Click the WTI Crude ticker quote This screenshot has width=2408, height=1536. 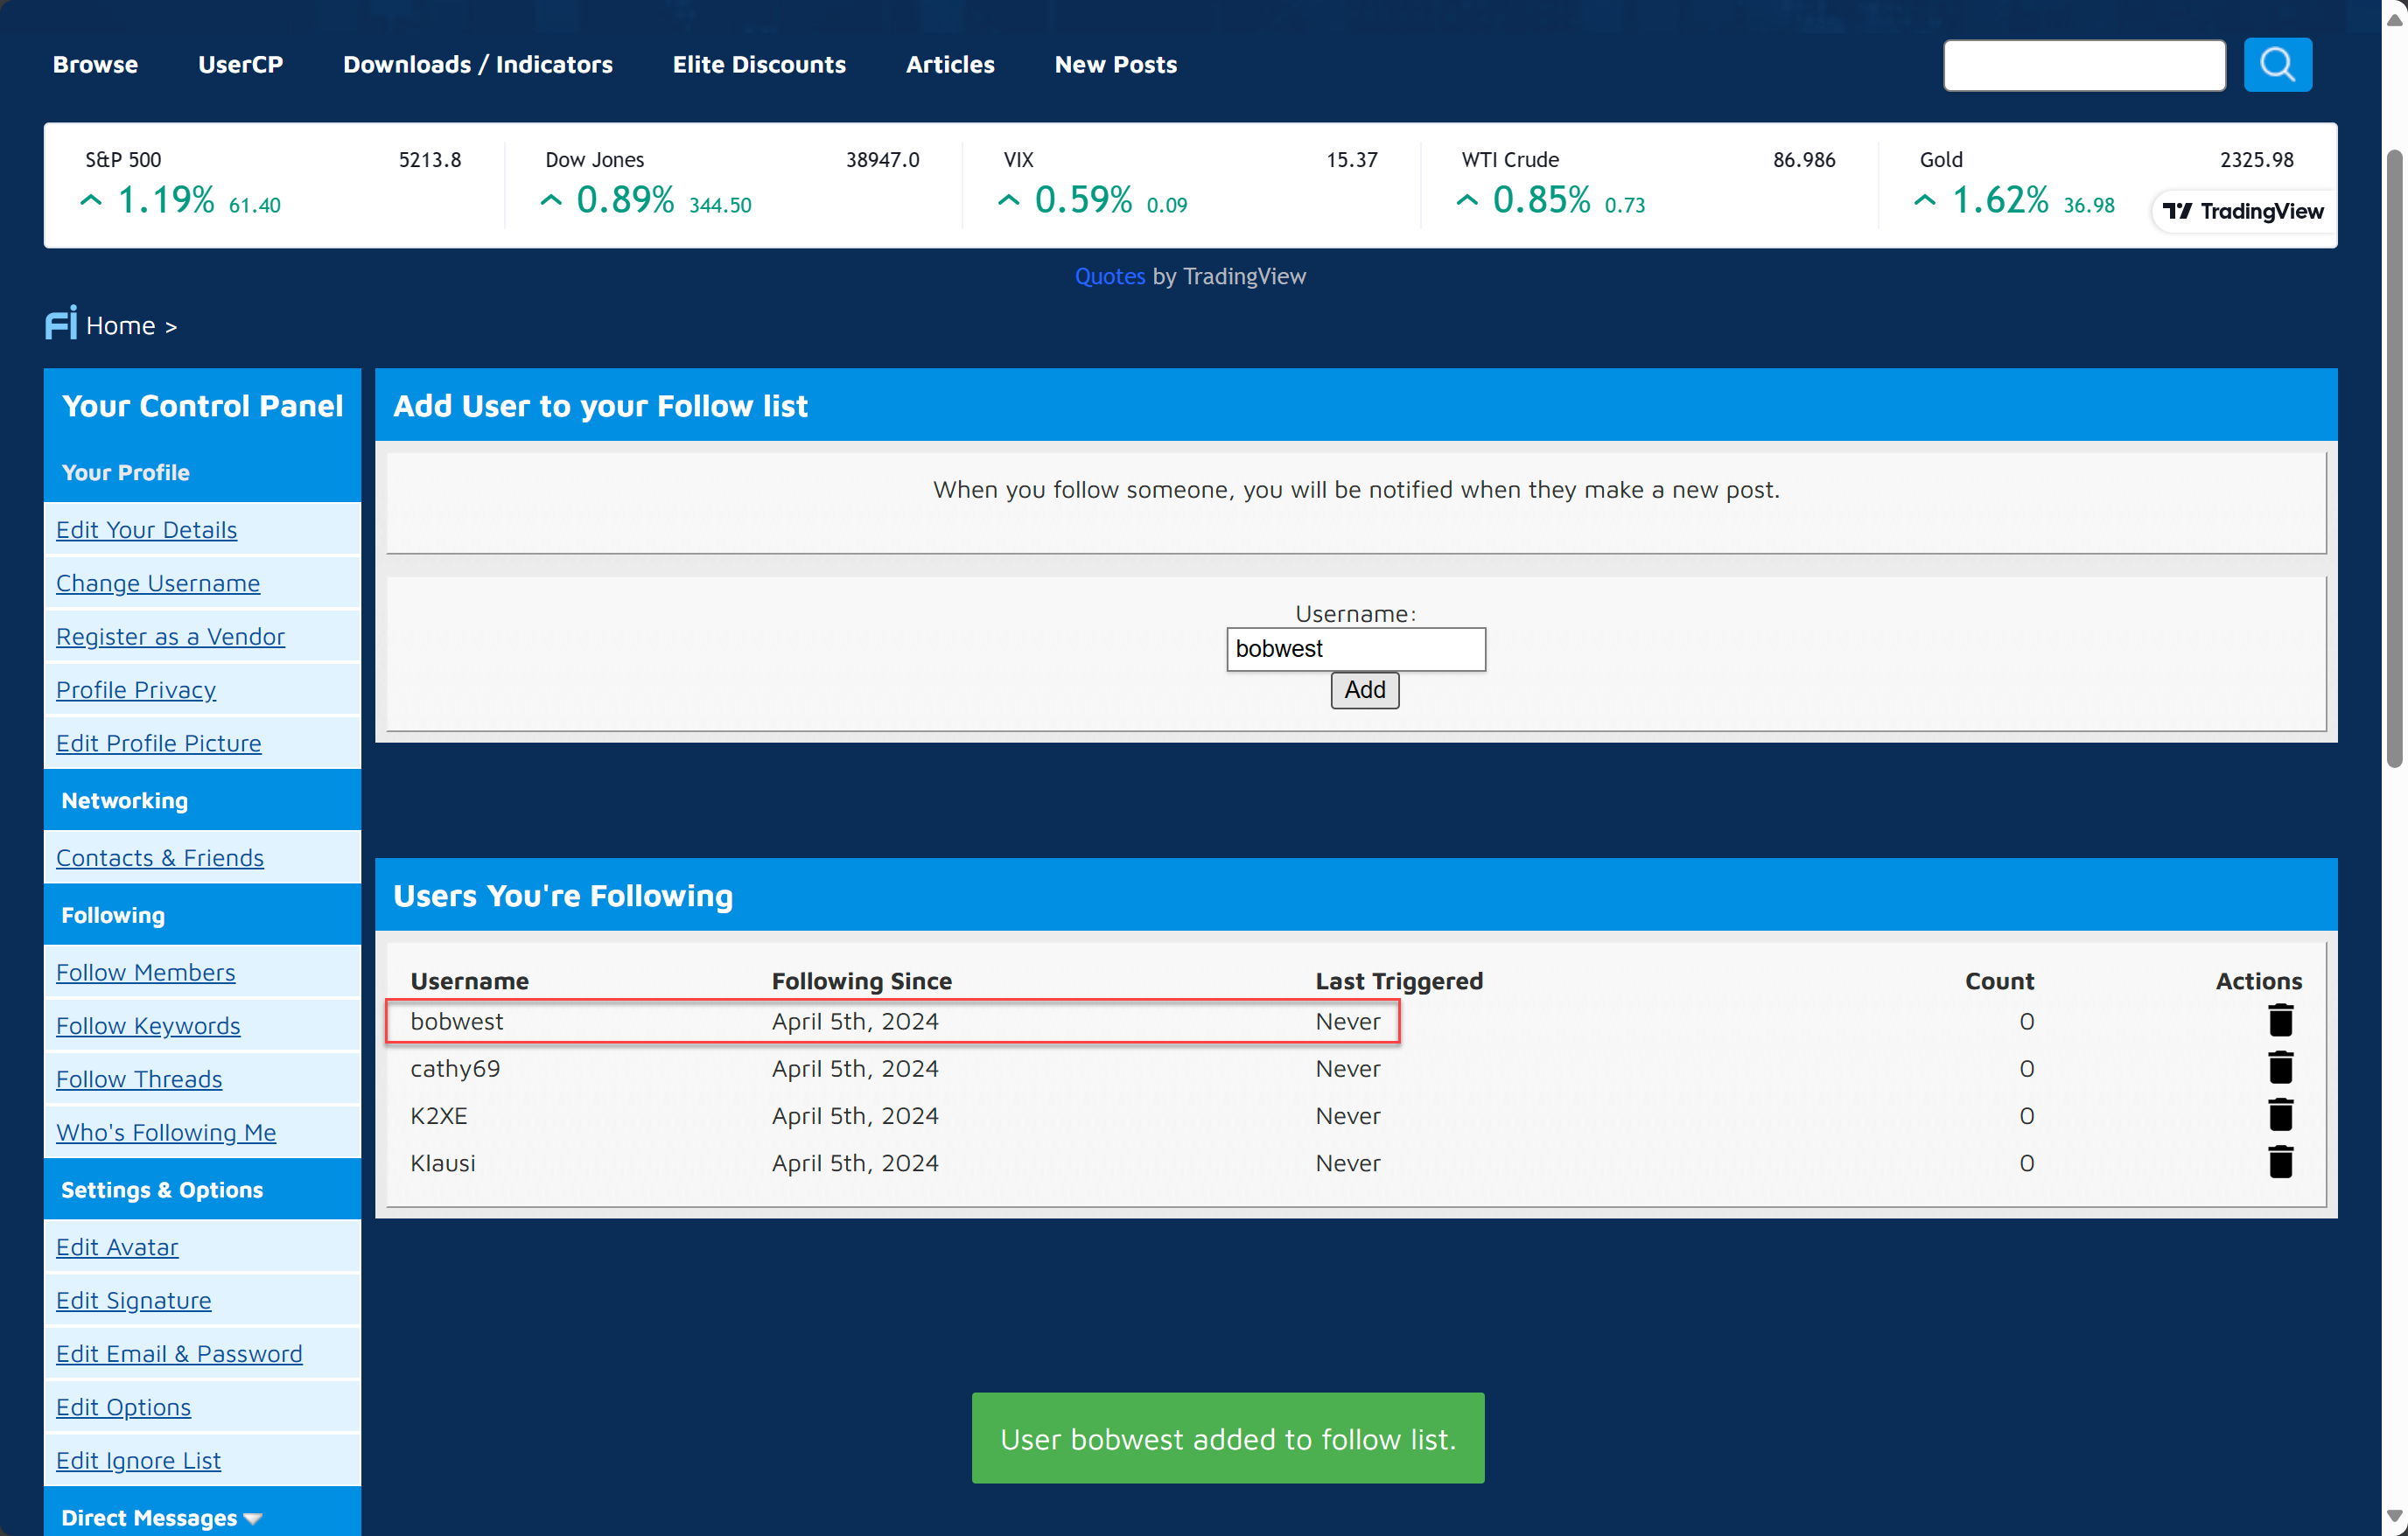[1648, 184]
